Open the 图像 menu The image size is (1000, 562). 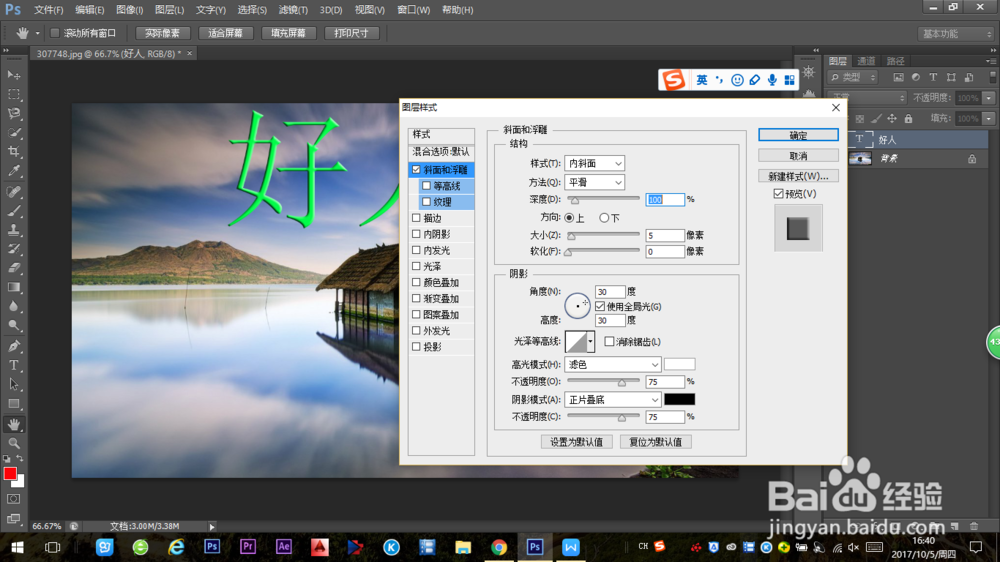129,10
